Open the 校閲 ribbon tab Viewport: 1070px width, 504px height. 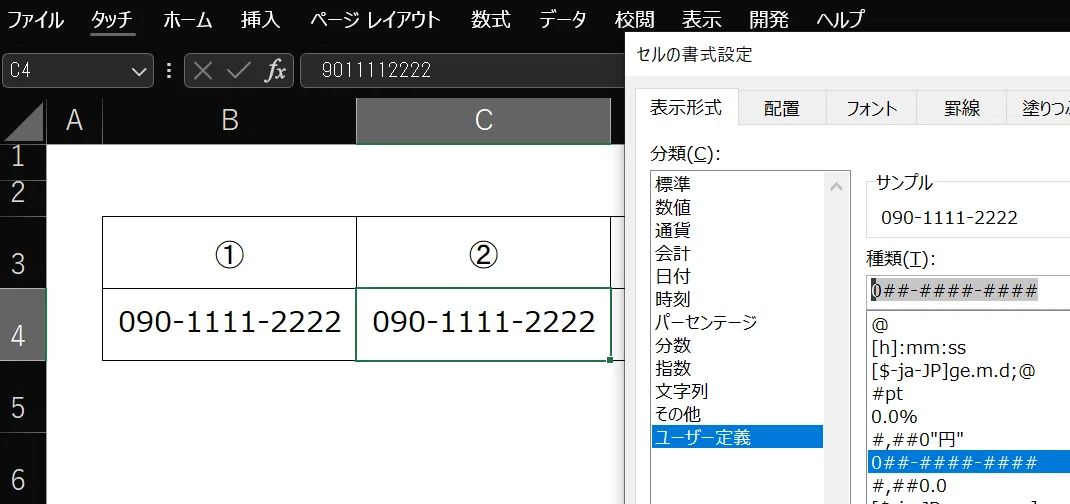(x=635, y=19)
